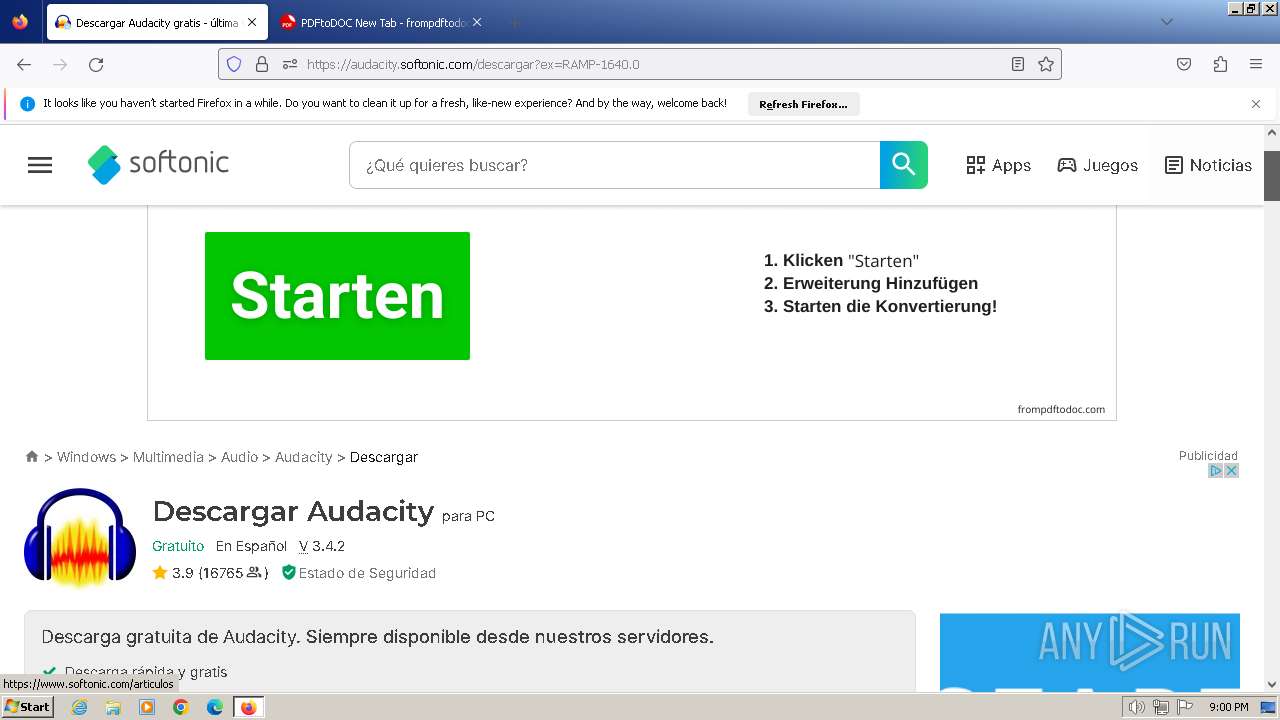Go to home breadcrumb icon
This screenshot has height=720, width=1280.
[32, 456]
